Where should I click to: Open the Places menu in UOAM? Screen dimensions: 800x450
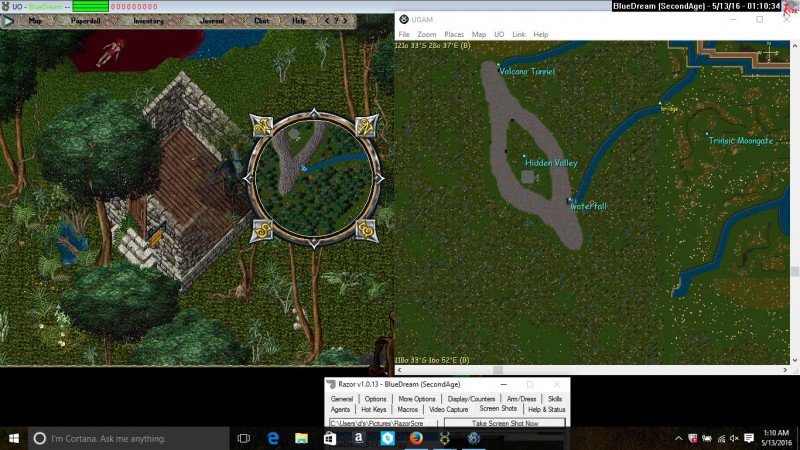pos(454,34)
